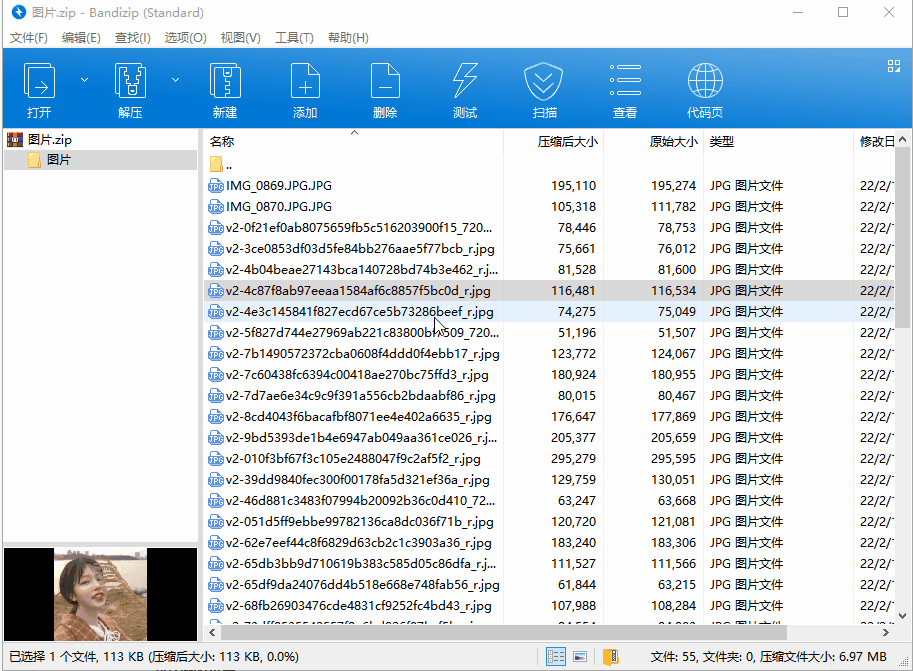The width and height of the screenshot is (913, 671).
Task: Preview the selected file via the 查看 icon
Action: click(x=624, y=88)
